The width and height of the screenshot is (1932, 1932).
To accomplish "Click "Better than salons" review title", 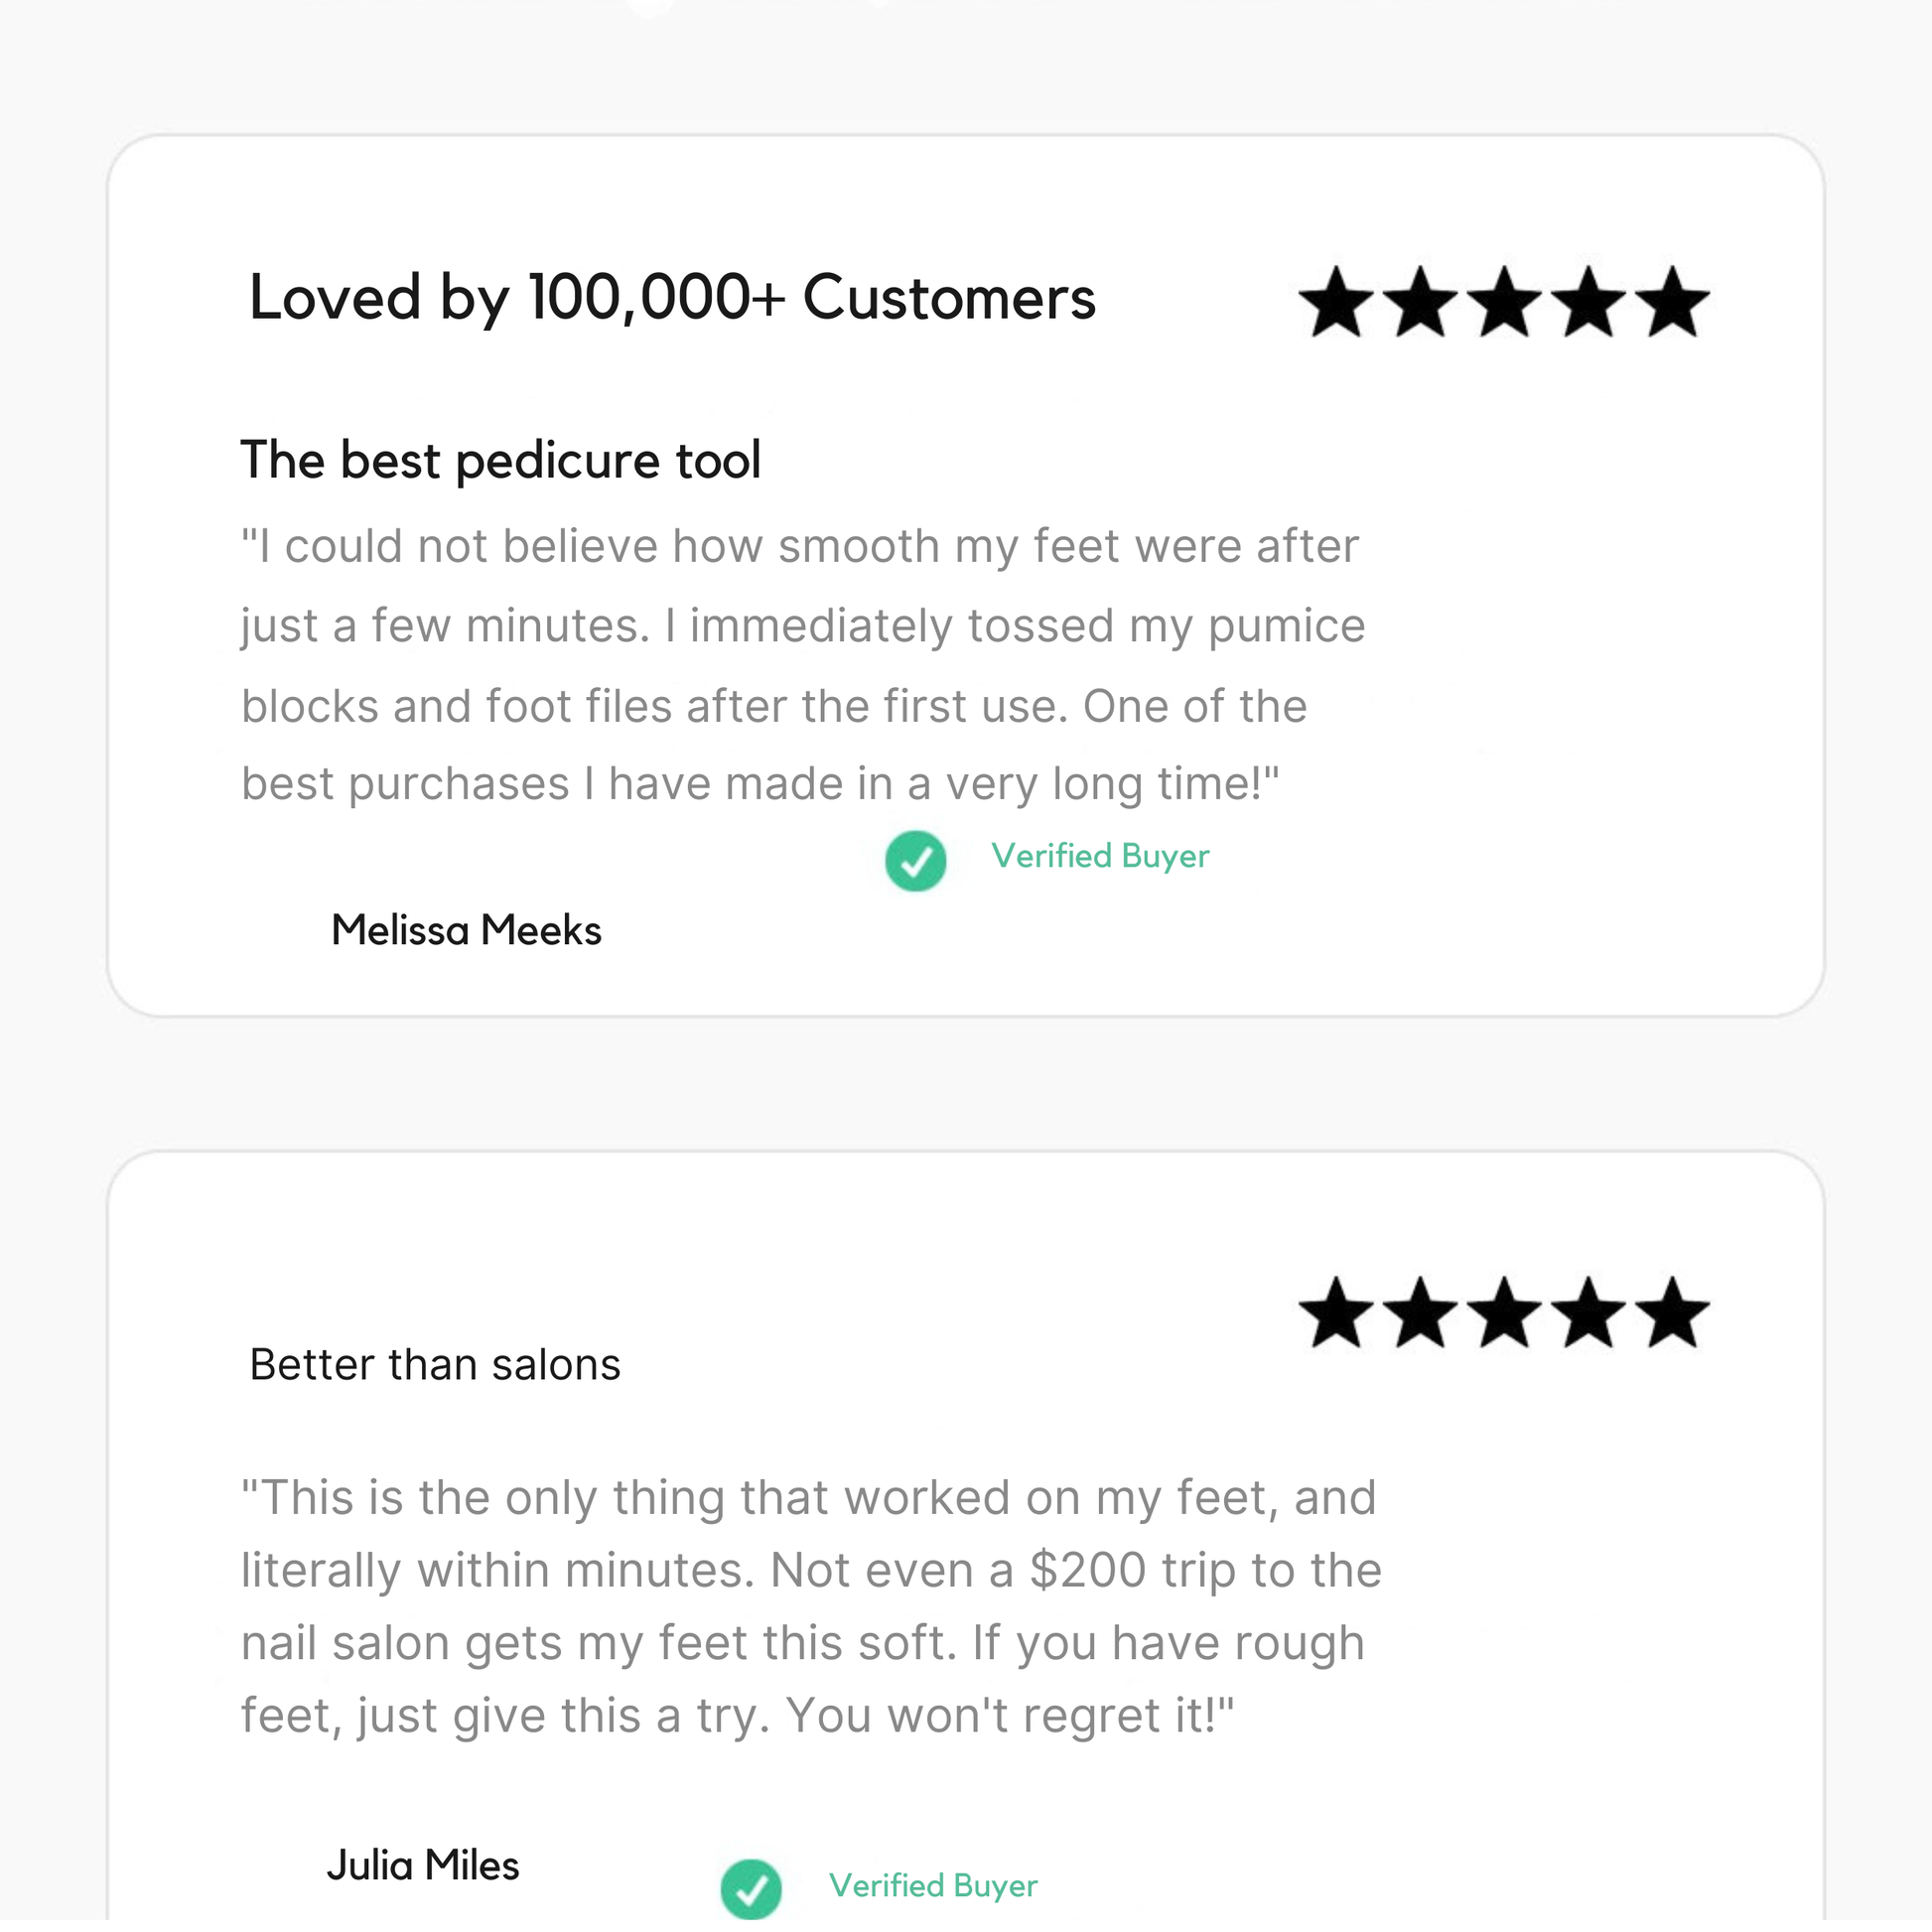I will pyautogui.click(x=435, y=1365).
